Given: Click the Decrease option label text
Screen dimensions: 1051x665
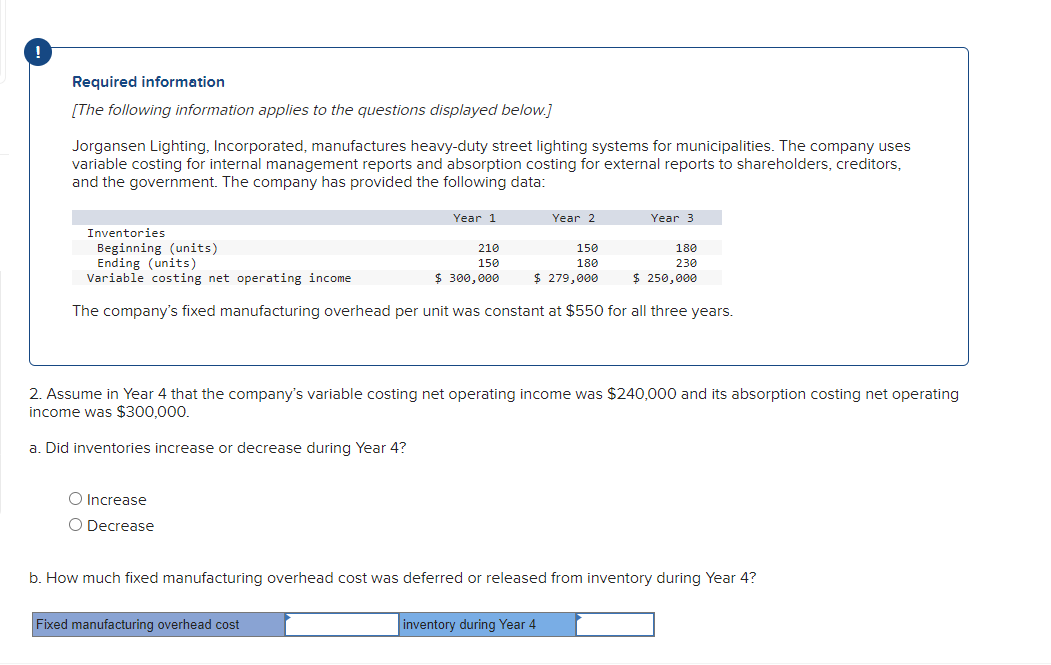Looking at the screenshot, I should (x=121, y=526).
